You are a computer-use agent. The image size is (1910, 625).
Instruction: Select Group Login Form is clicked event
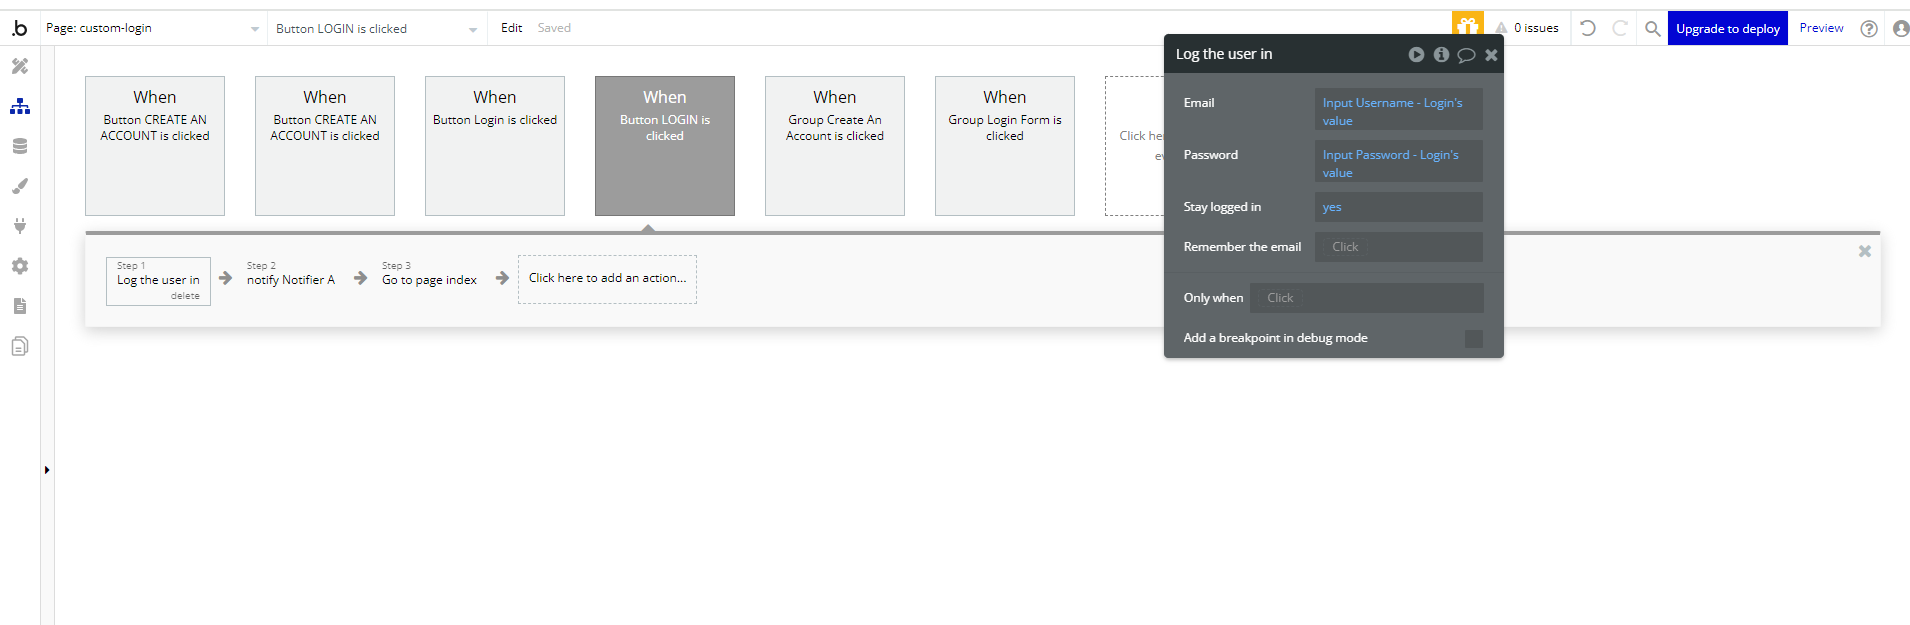pos(1005,146)
